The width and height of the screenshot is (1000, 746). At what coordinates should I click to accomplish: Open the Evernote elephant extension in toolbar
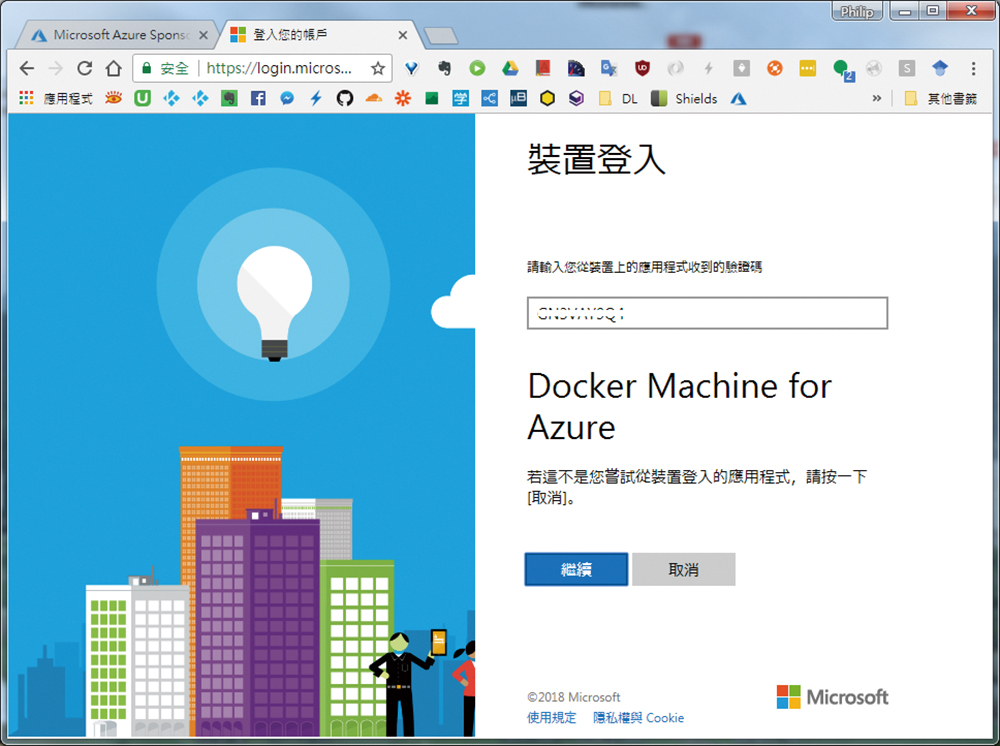tap(444, 68)
